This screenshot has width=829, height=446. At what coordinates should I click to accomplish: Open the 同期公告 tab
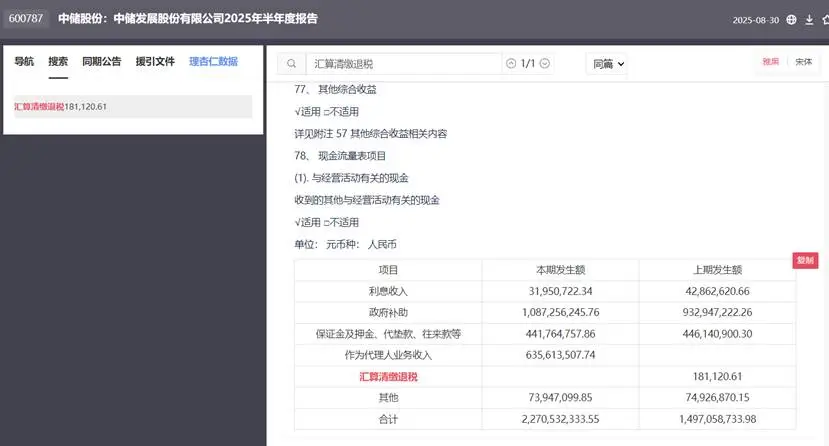(102, 61)
